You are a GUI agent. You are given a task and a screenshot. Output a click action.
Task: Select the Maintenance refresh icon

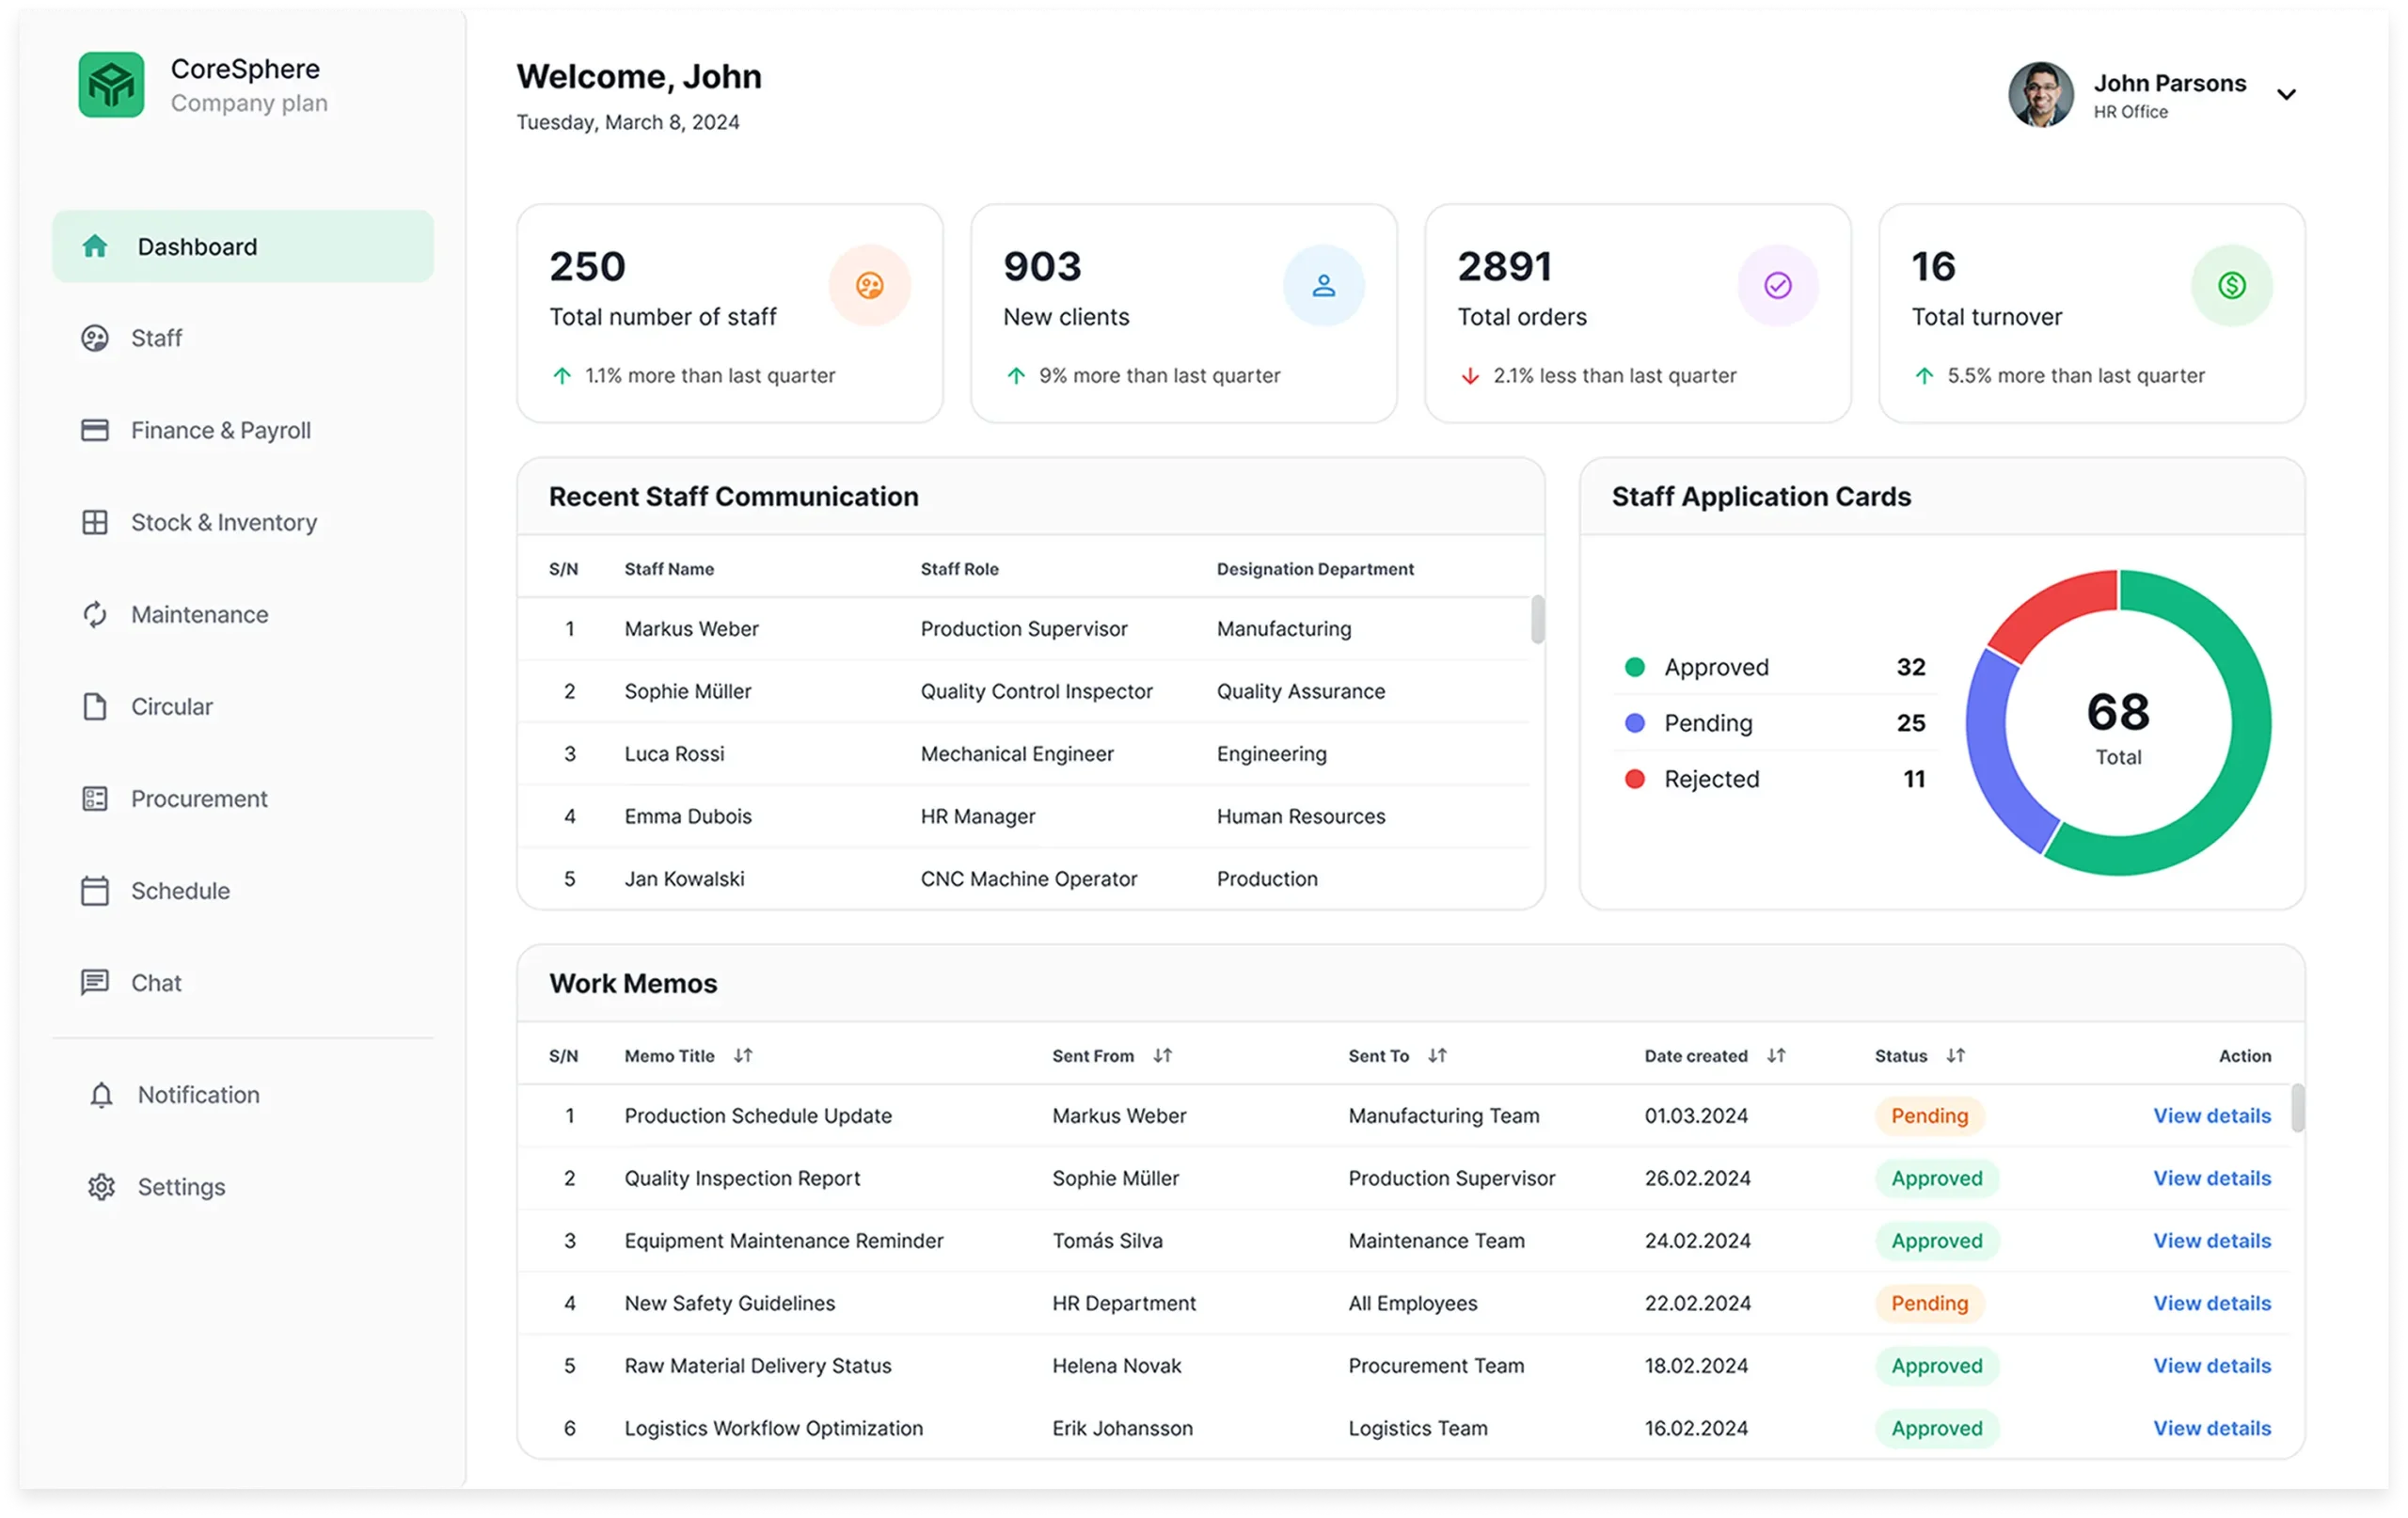pyautogui.click(x=95, y=614)
